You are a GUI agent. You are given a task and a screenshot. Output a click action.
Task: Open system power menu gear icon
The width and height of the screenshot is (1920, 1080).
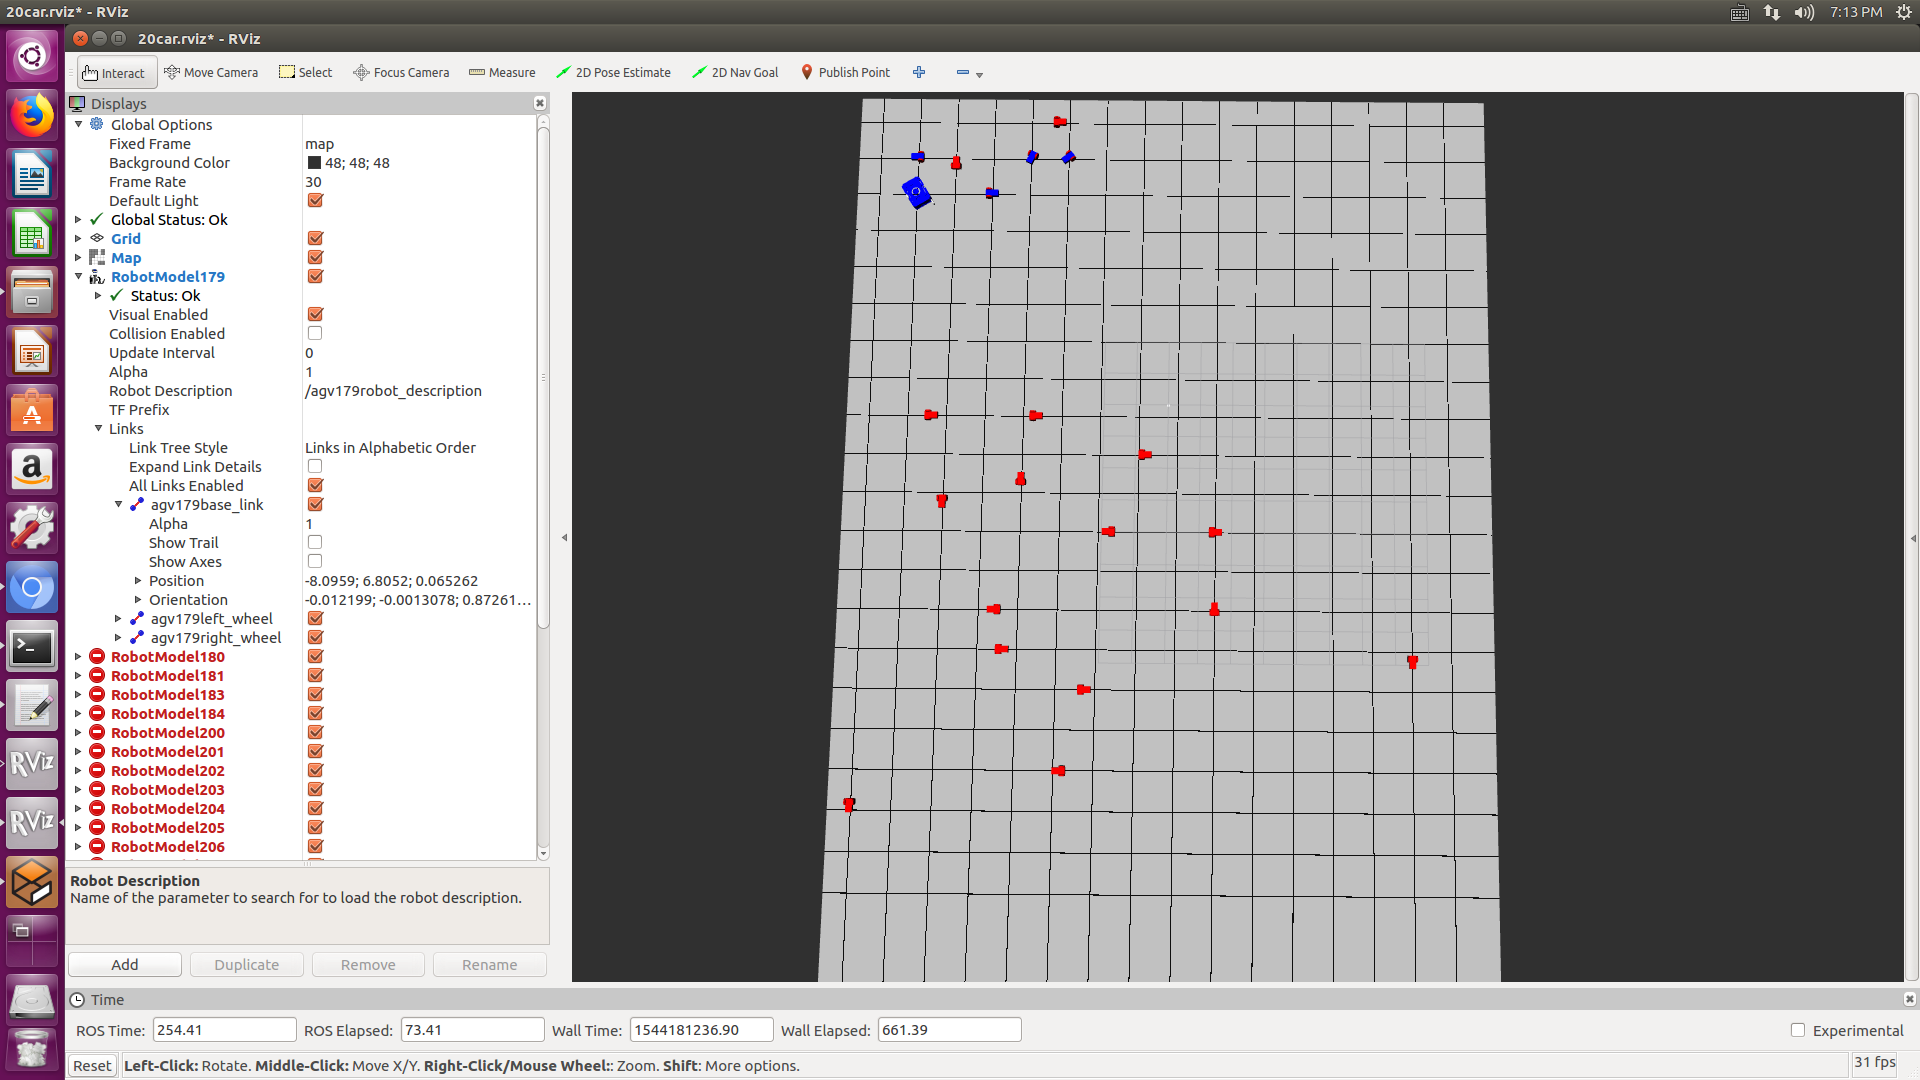click(1904, 12)
